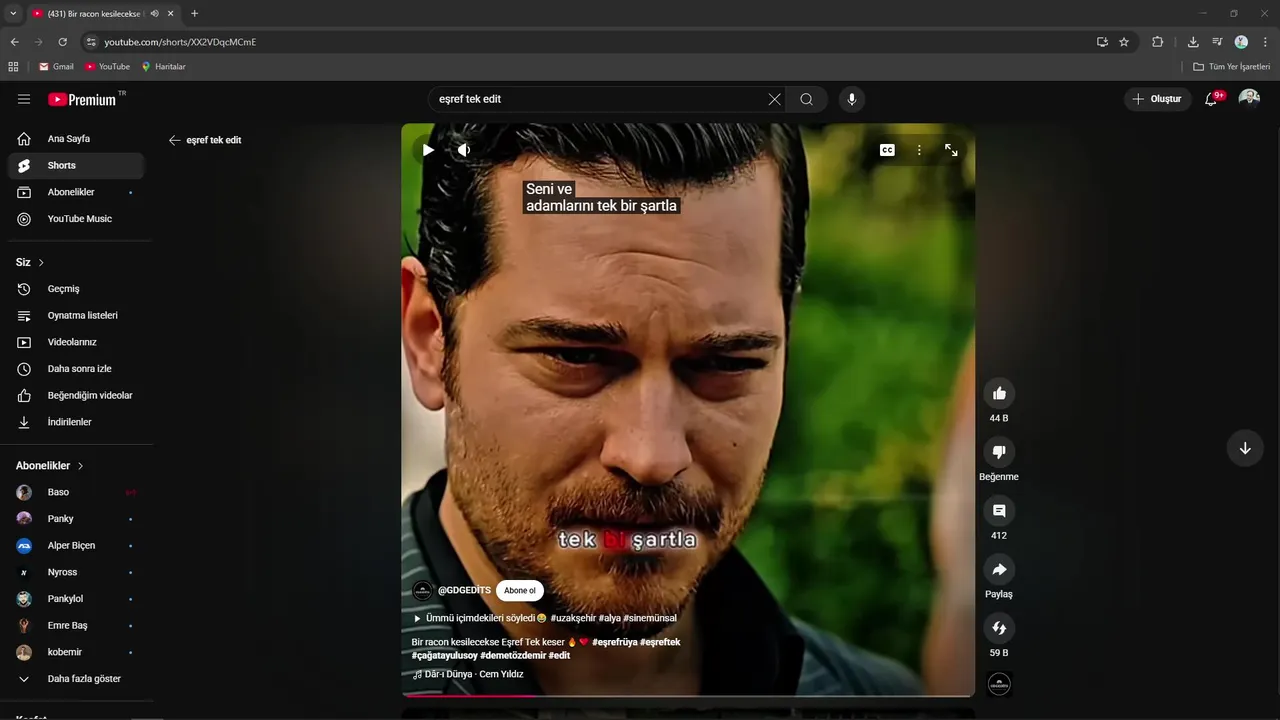Click the Oluştur create button
The width and height of the screenshot is (1280, 720).
(x=1157, y=99)
